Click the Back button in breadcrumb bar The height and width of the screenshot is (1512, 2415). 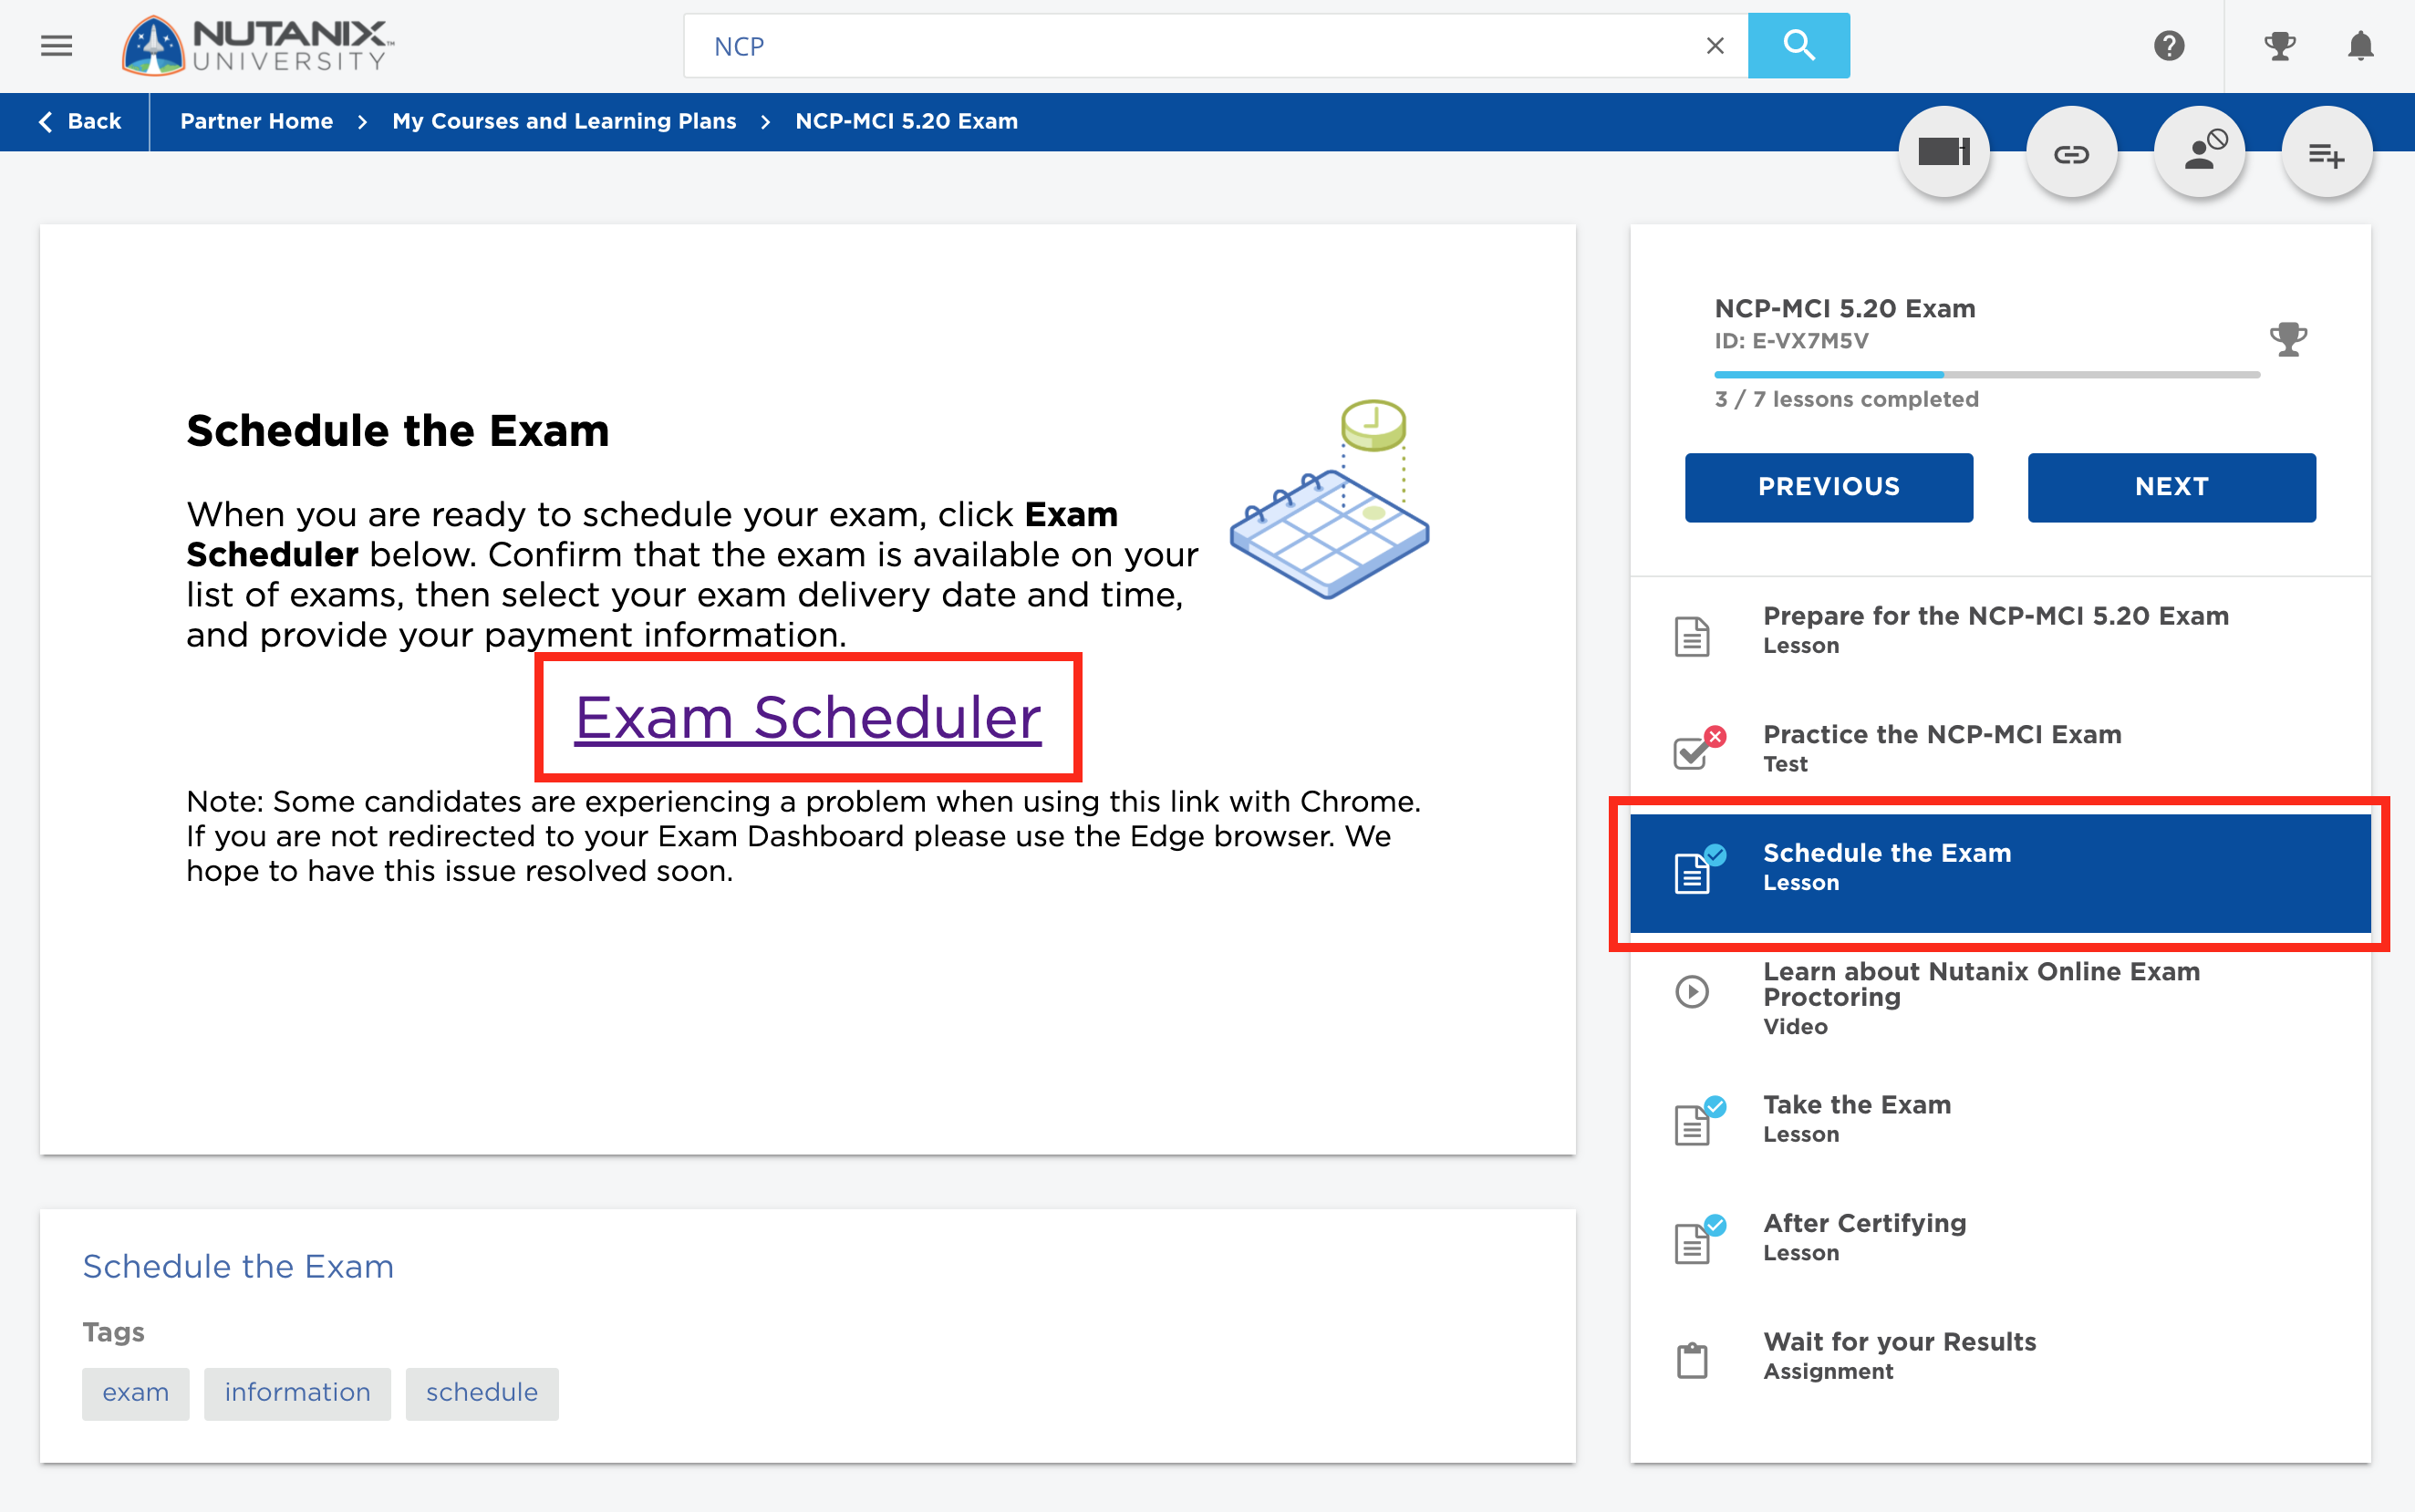(x=80, y=121)
